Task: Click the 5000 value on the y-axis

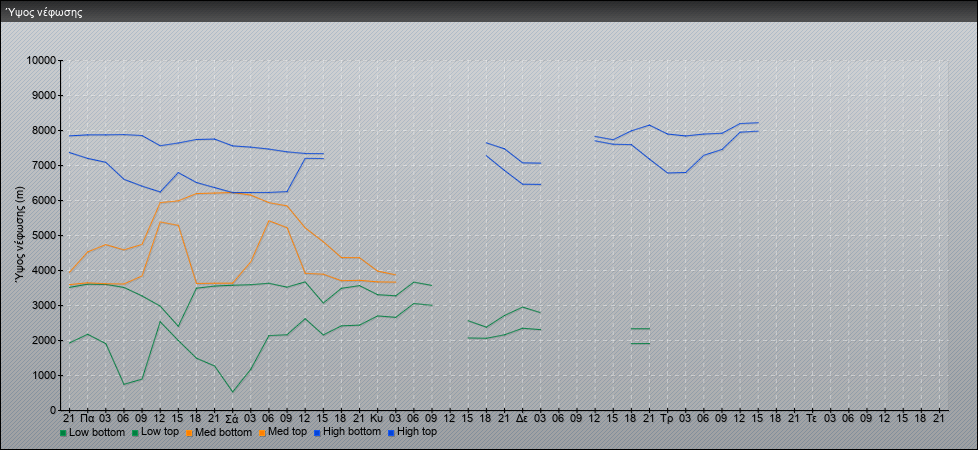Action: click(44, 235)
